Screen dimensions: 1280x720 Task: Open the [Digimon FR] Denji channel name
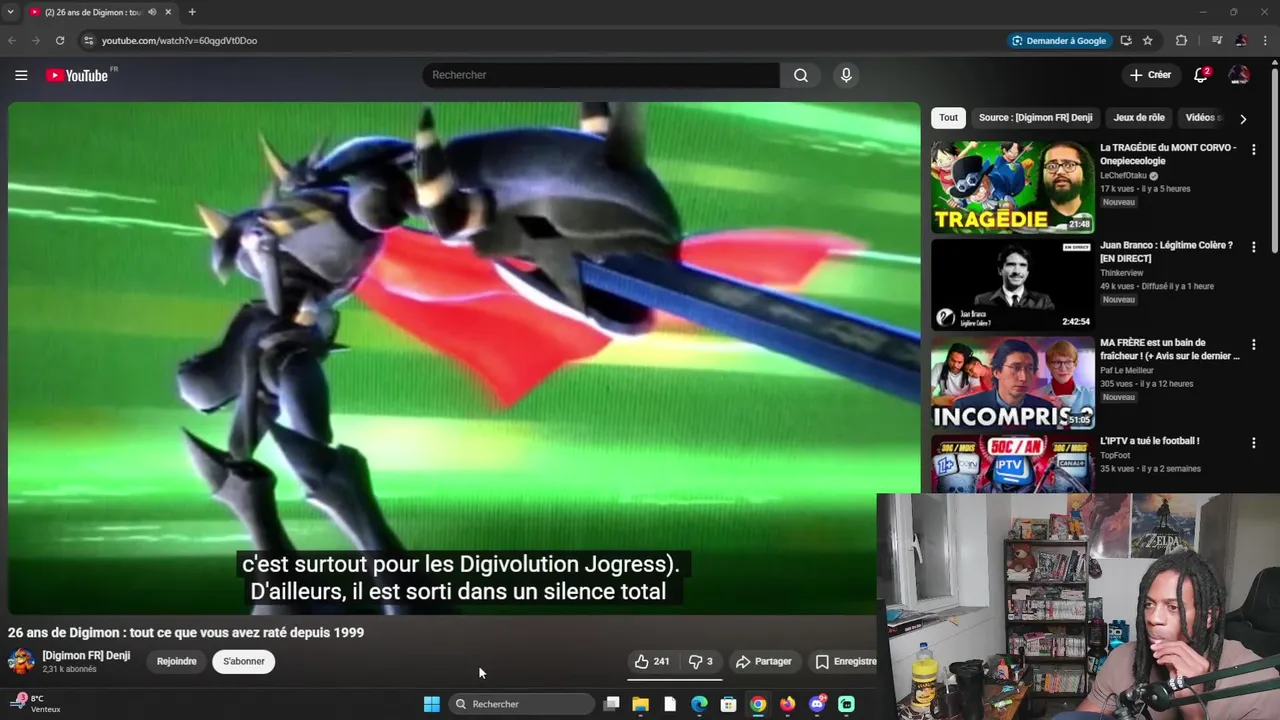pos(86,656)
